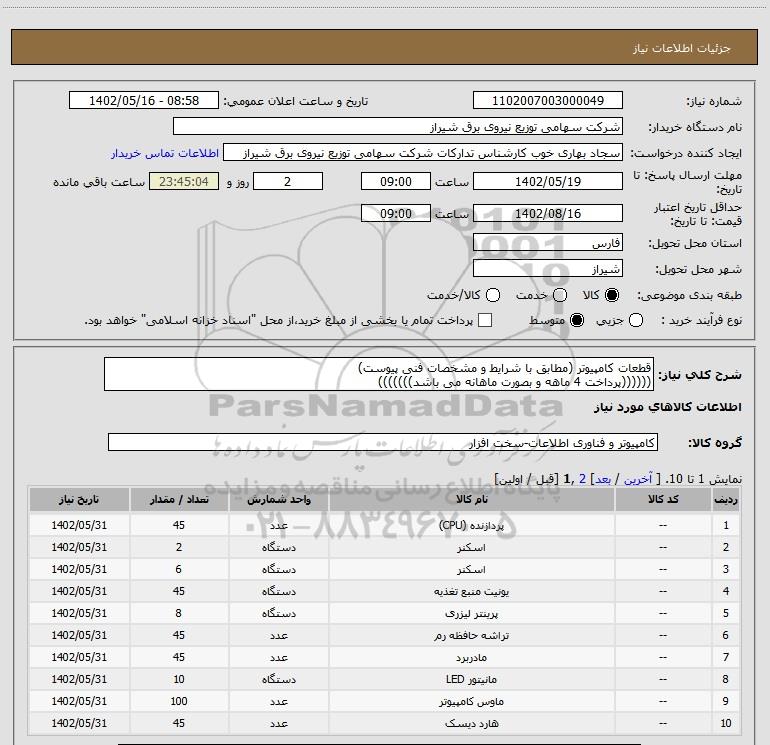Click the نام کالا column header
770x745 pixels.
[471, 499]
